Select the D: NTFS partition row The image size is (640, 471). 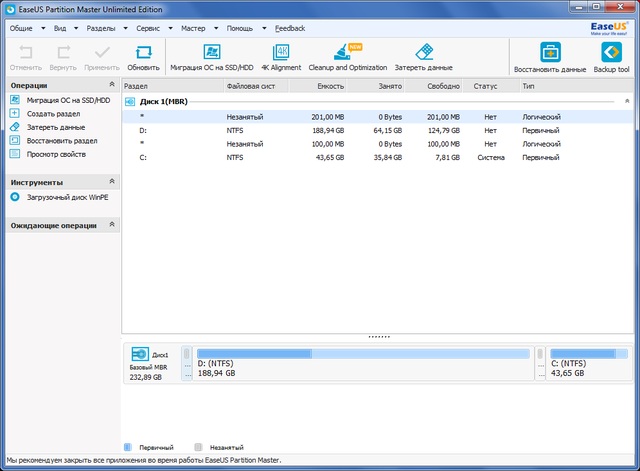[300, 130]
